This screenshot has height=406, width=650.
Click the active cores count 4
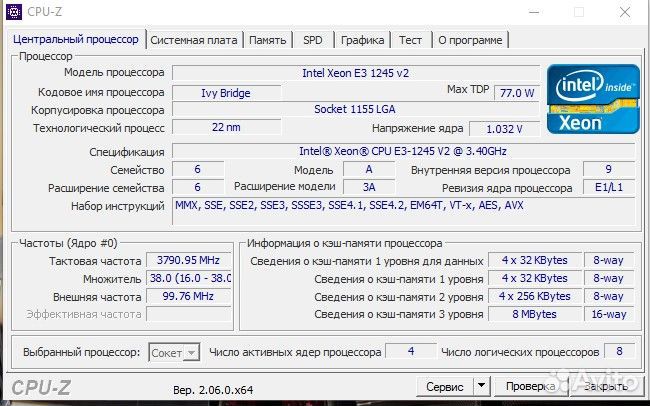coord(411,351)
